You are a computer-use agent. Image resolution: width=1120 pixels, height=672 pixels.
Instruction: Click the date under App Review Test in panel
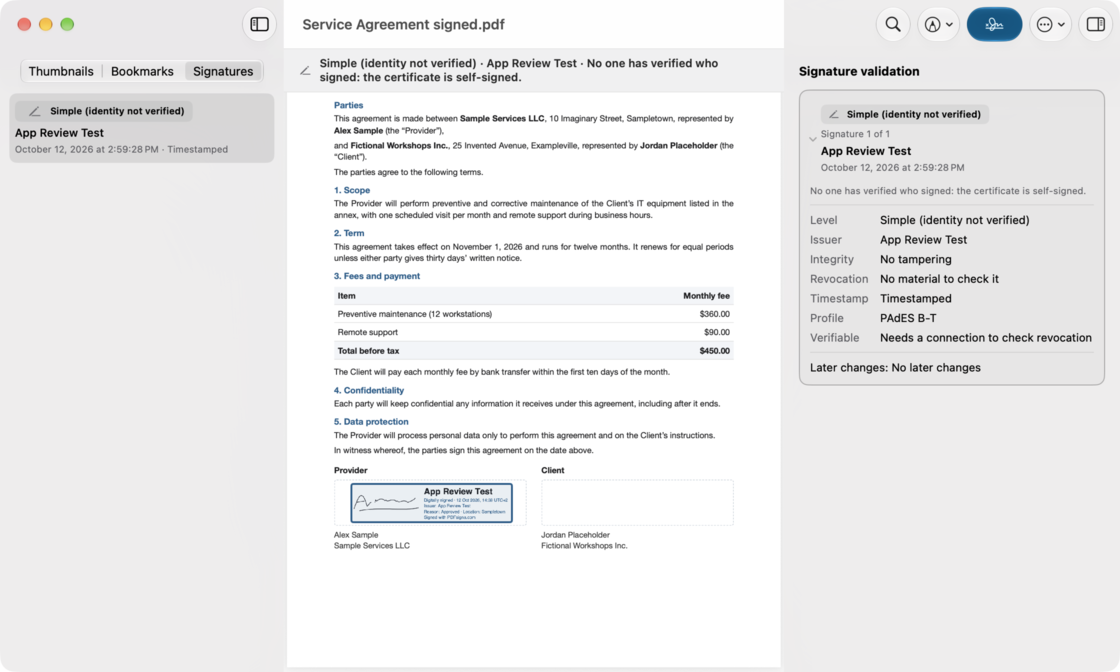click(x=892, y=168)
